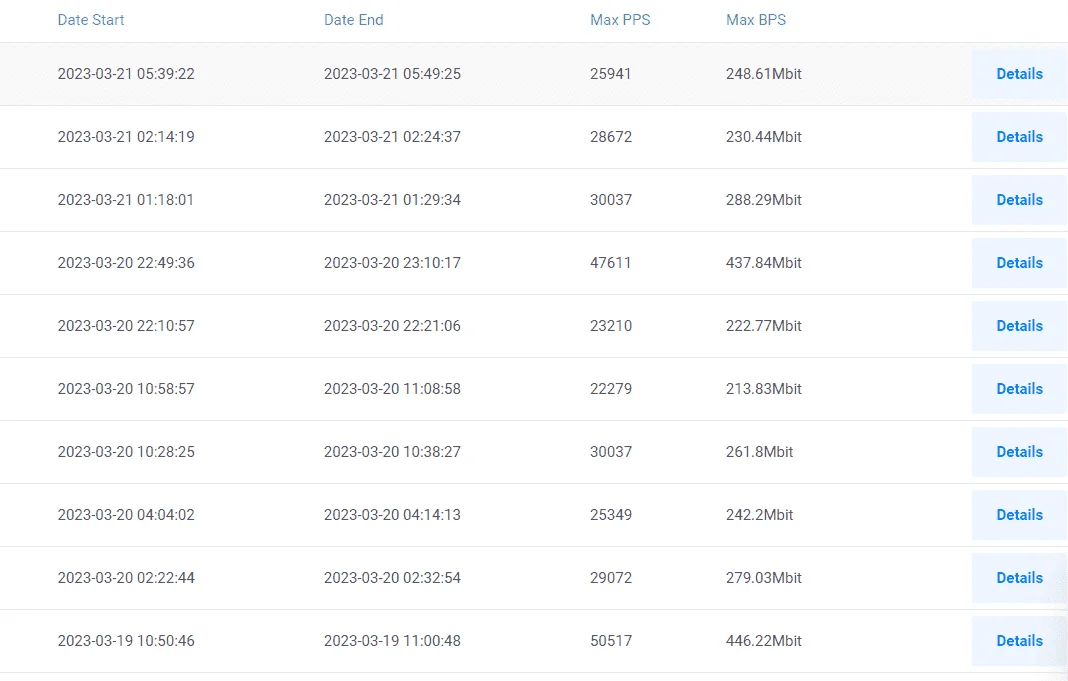Select the 50517 Max PPS value
The width and height of the screenshot is (1068, 681).
point(611,641)
